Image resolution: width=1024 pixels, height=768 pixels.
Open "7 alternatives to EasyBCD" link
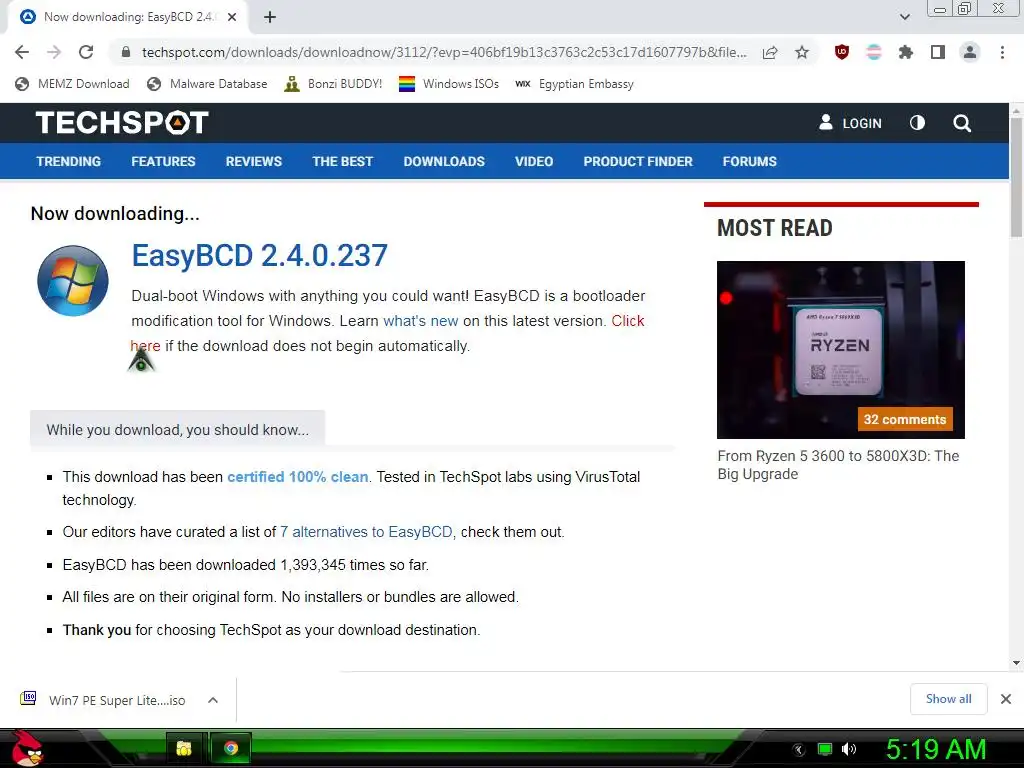pos(366,532)
